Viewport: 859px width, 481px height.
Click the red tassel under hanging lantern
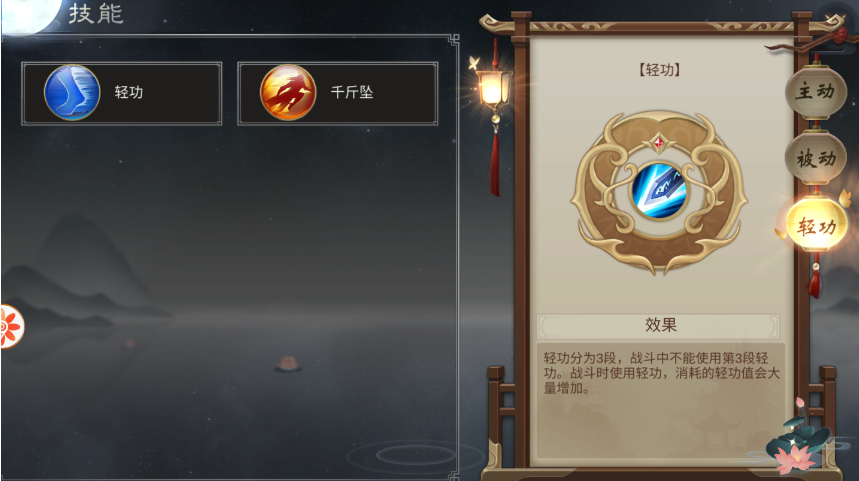(x=495, y=164)
